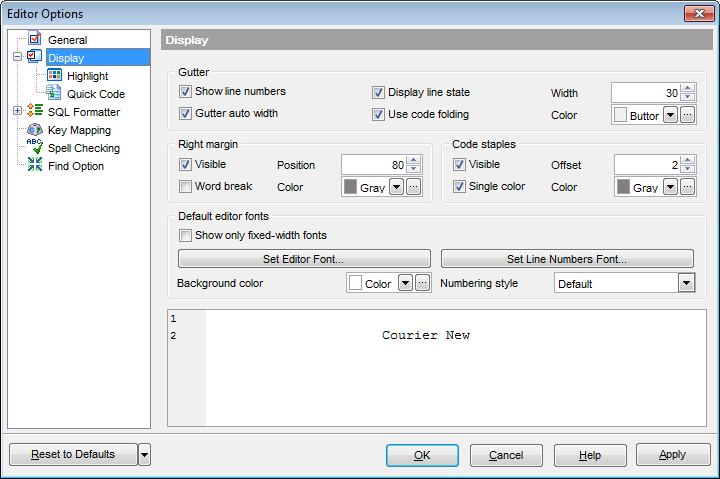Screen dimensions: 720x479
Task: Enable Word break checkbox
Action: tap(186, 187)
